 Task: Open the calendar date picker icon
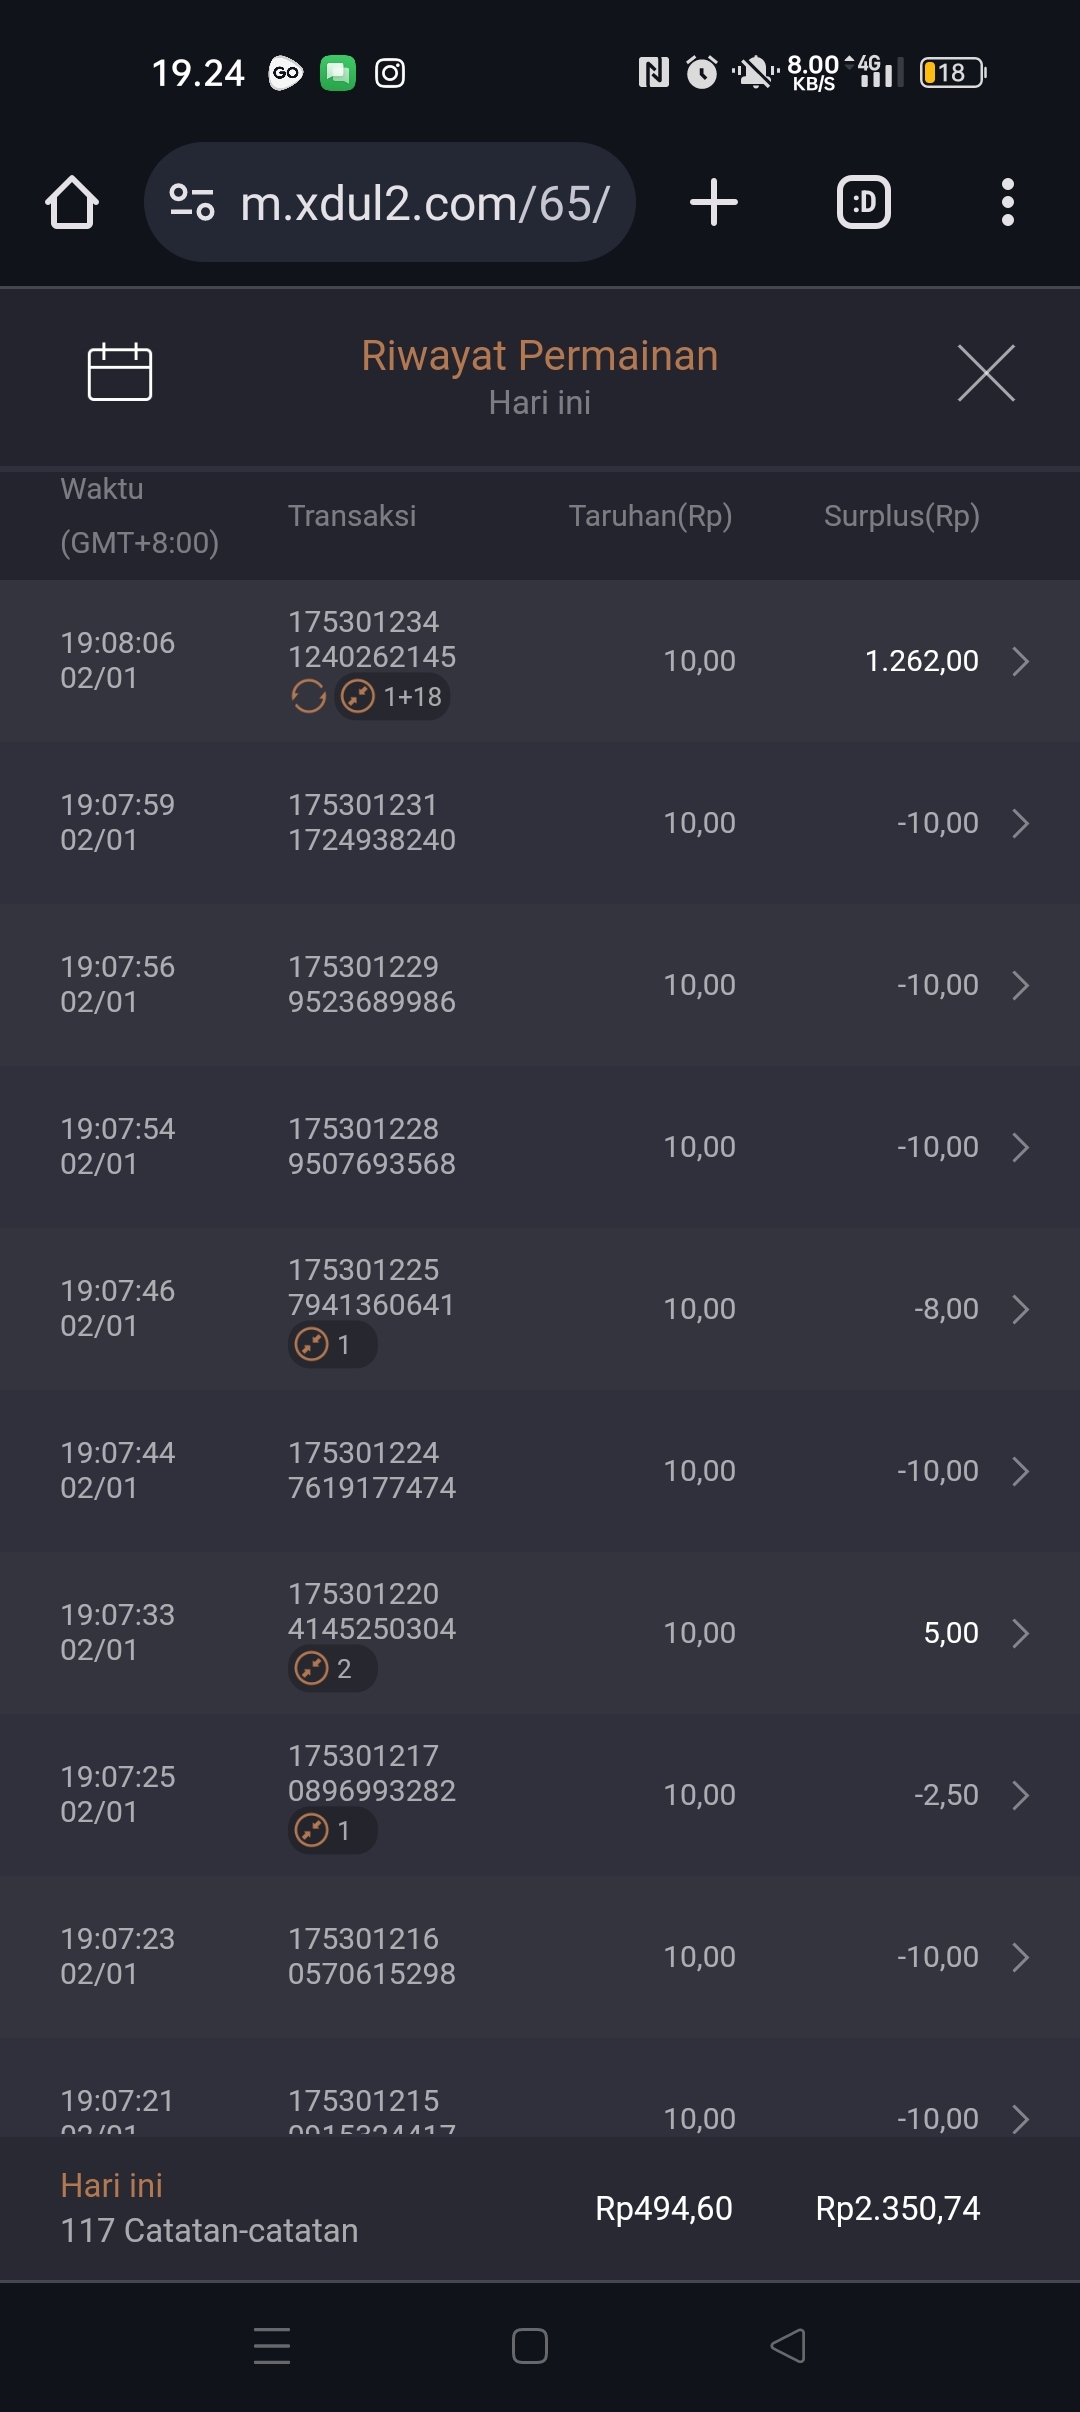tap(120, 372)
